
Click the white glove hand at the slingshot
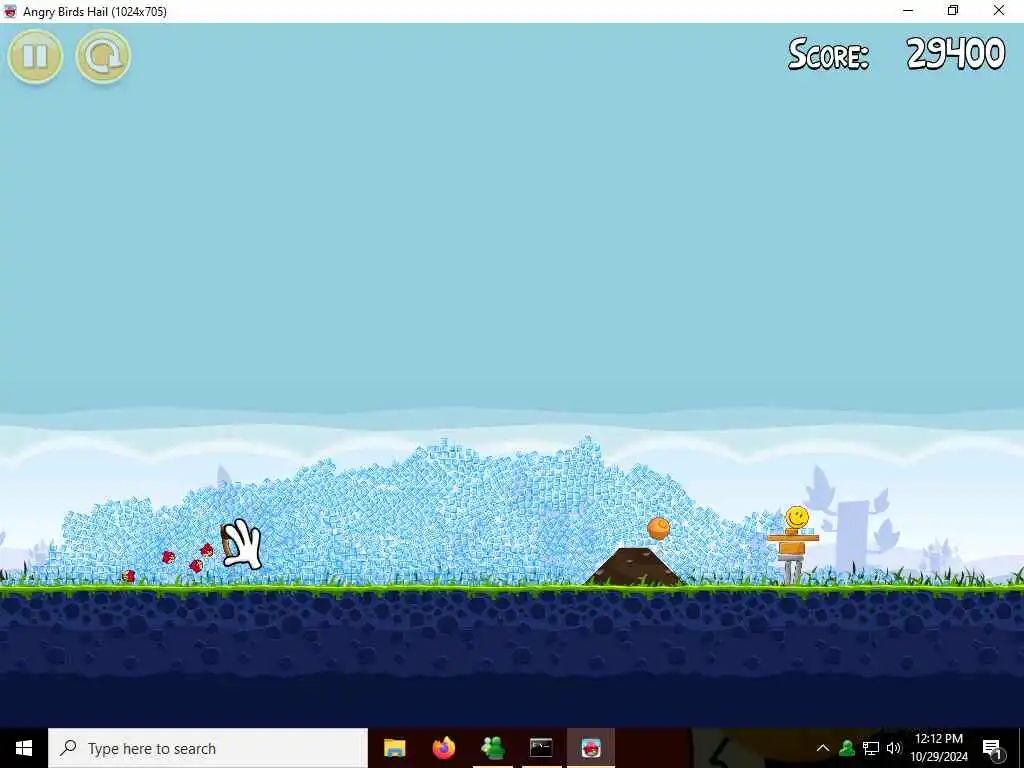tap(242, 545)
